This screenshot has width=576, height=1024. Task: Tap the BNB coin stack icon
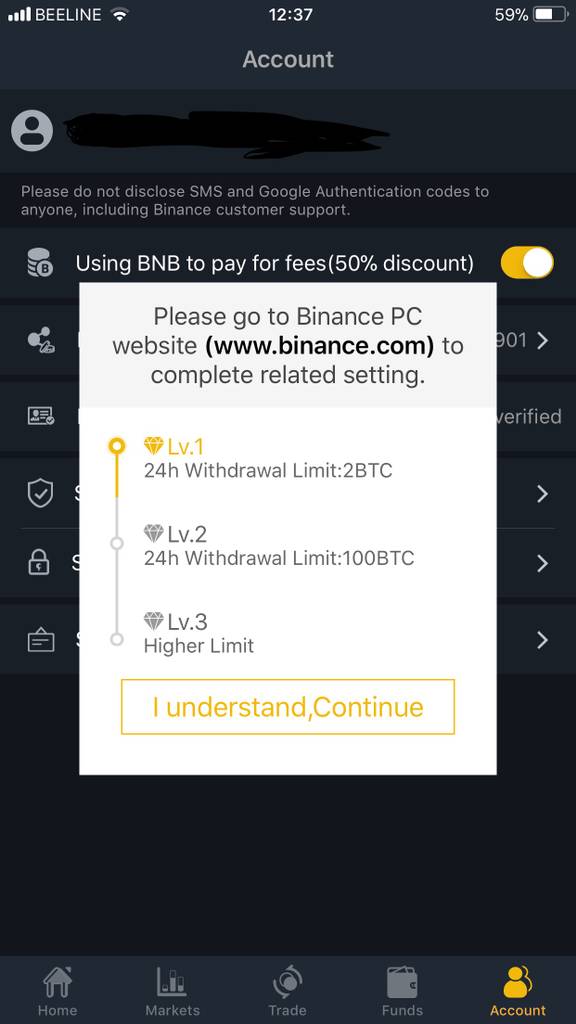40,263
